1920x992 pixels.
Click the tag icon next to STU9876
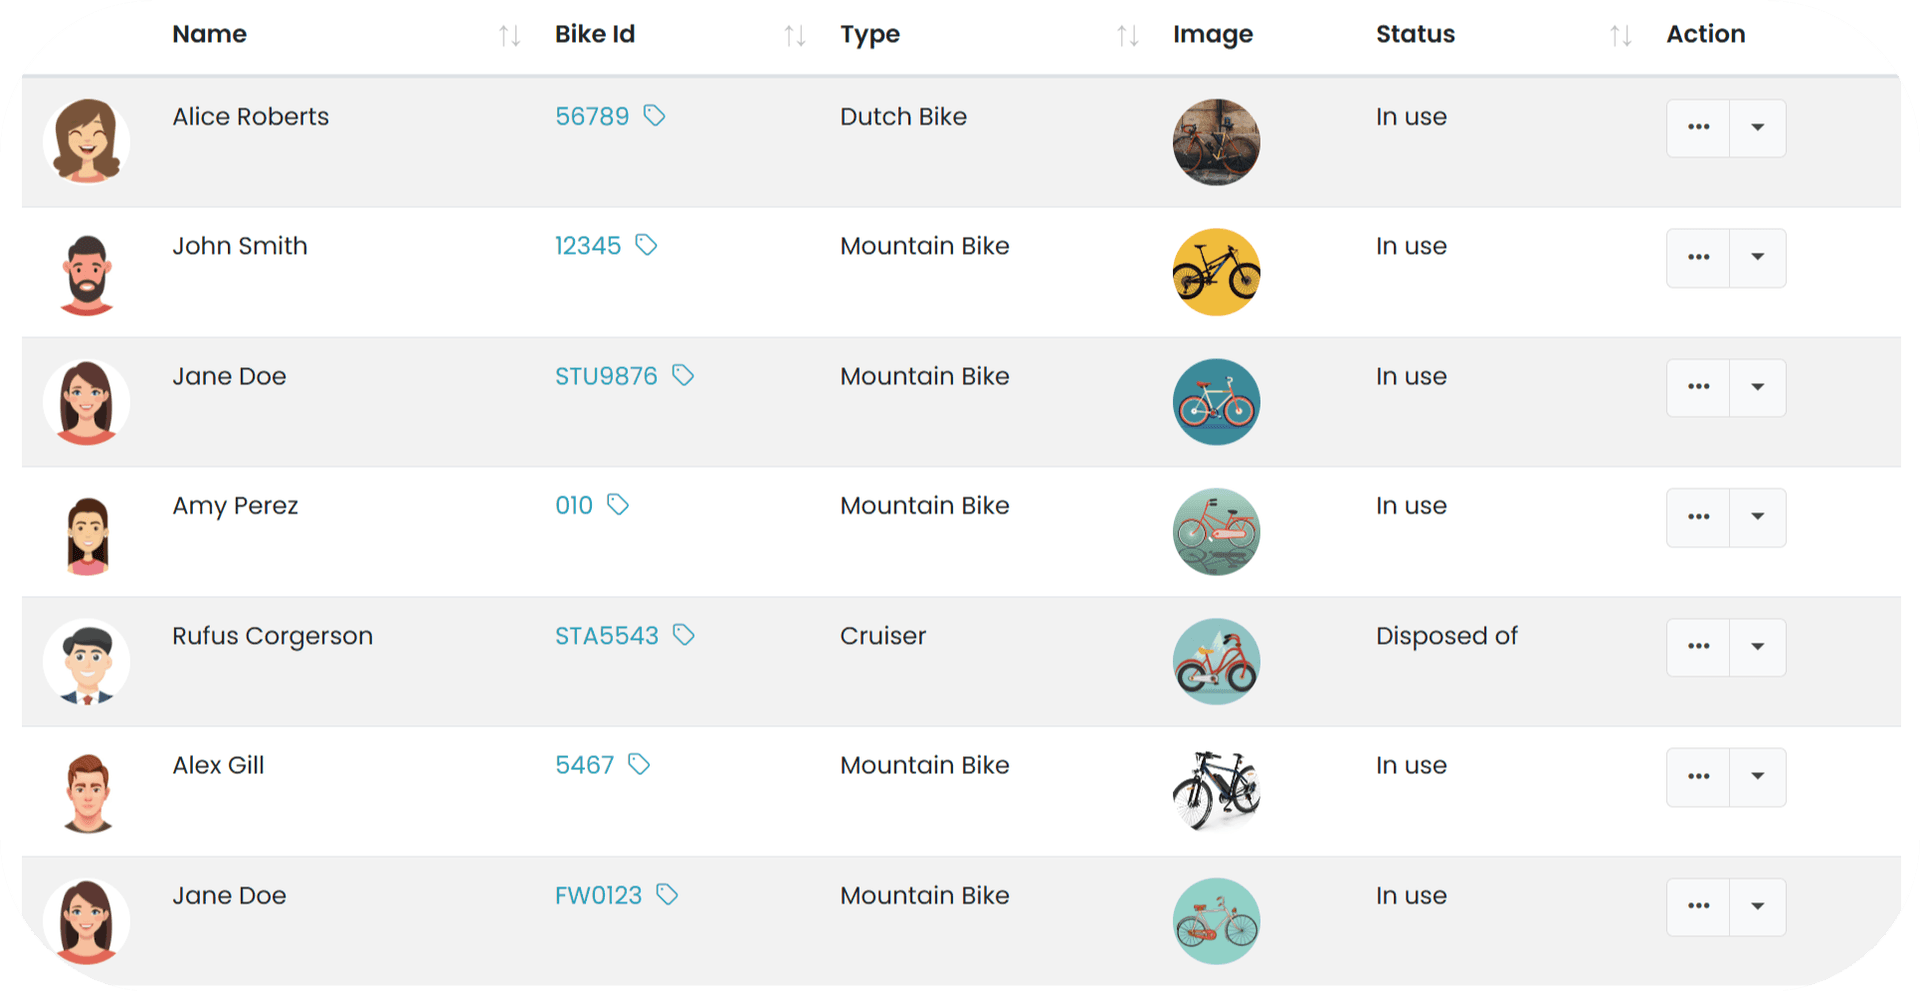(683, 375)
